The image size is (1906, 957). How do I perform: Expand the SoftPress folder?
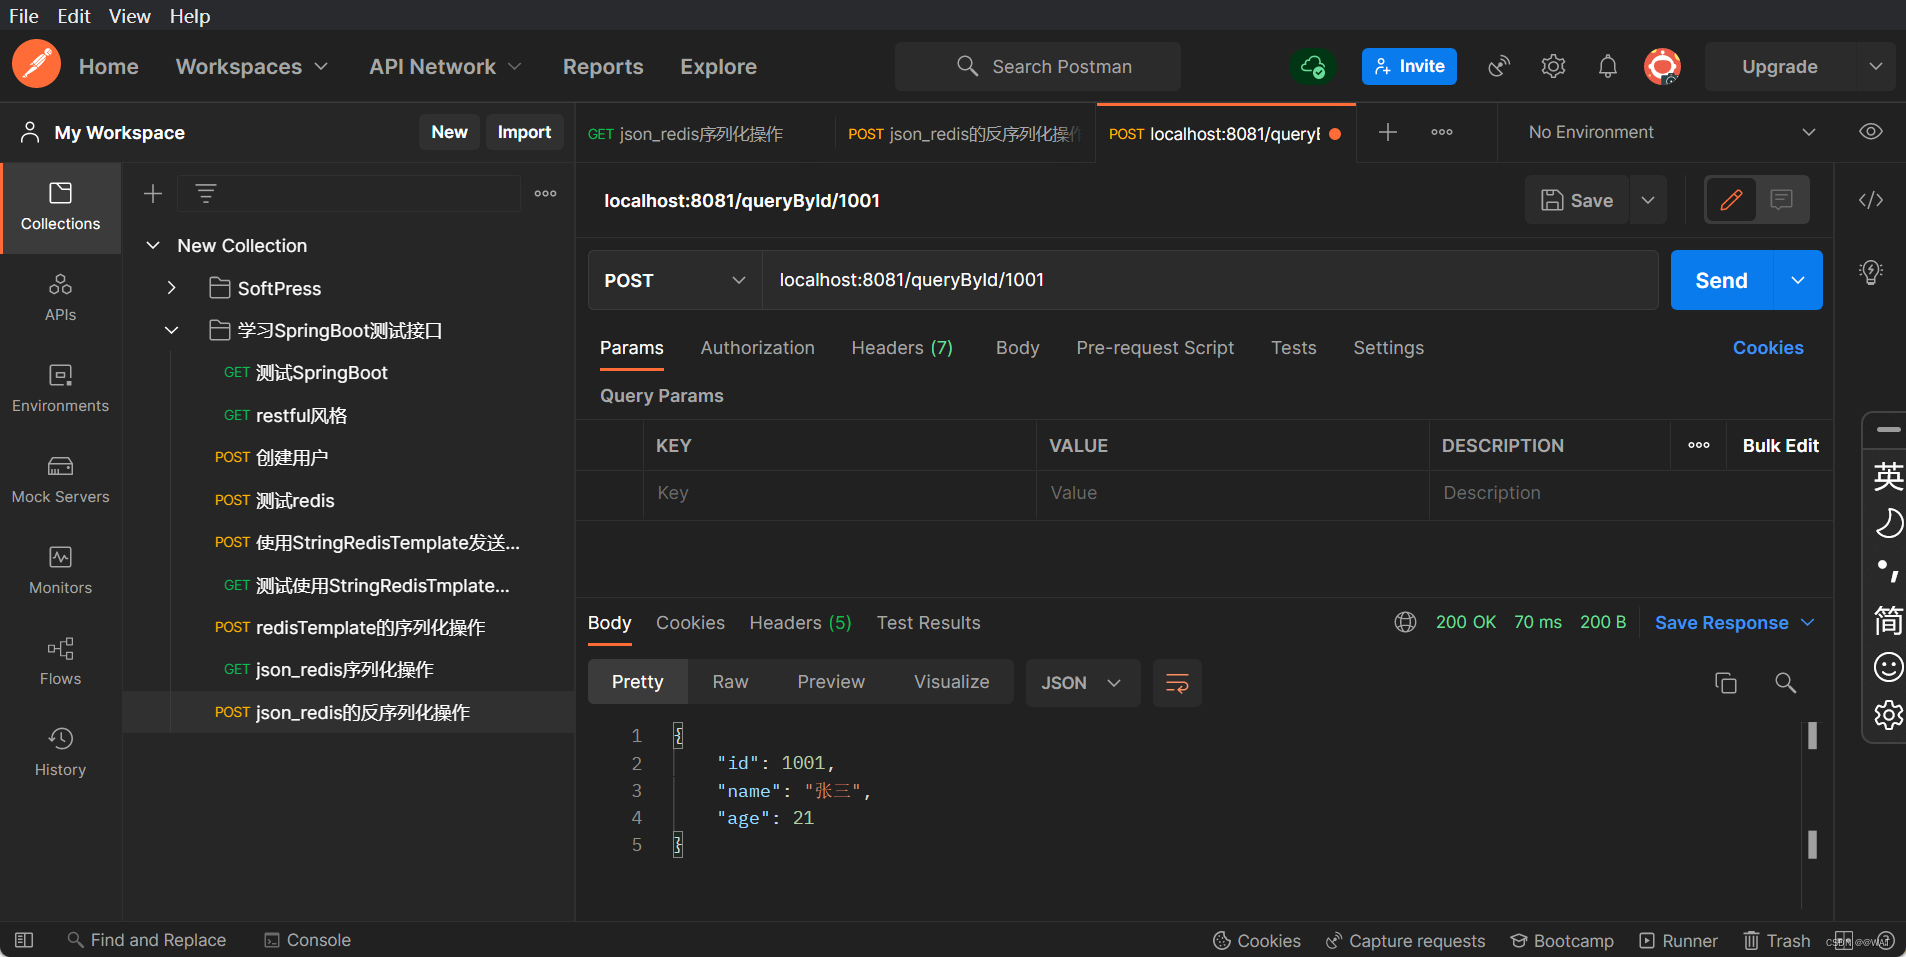(x=172, y=288)
